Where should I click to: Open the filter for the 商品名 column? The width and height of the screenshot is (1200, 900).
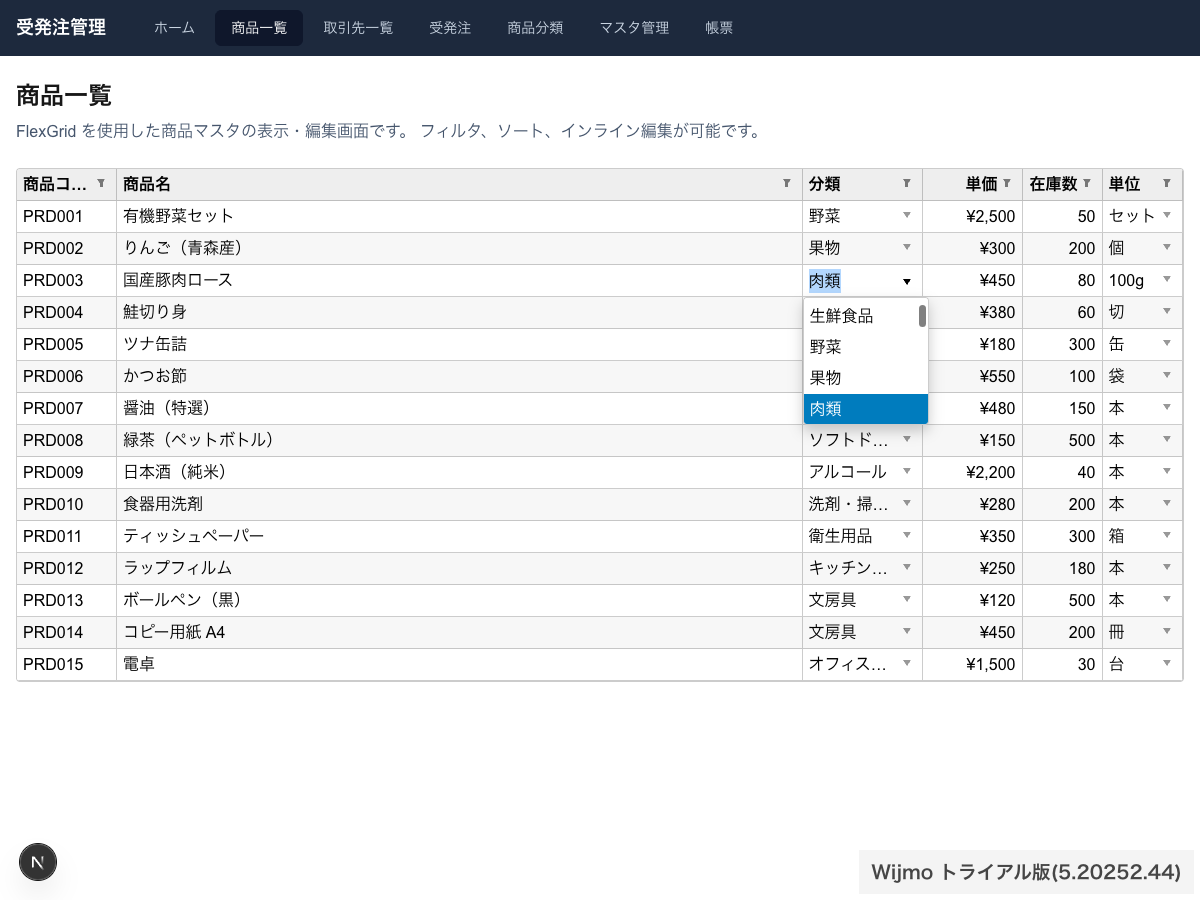[x=785, y=184]
